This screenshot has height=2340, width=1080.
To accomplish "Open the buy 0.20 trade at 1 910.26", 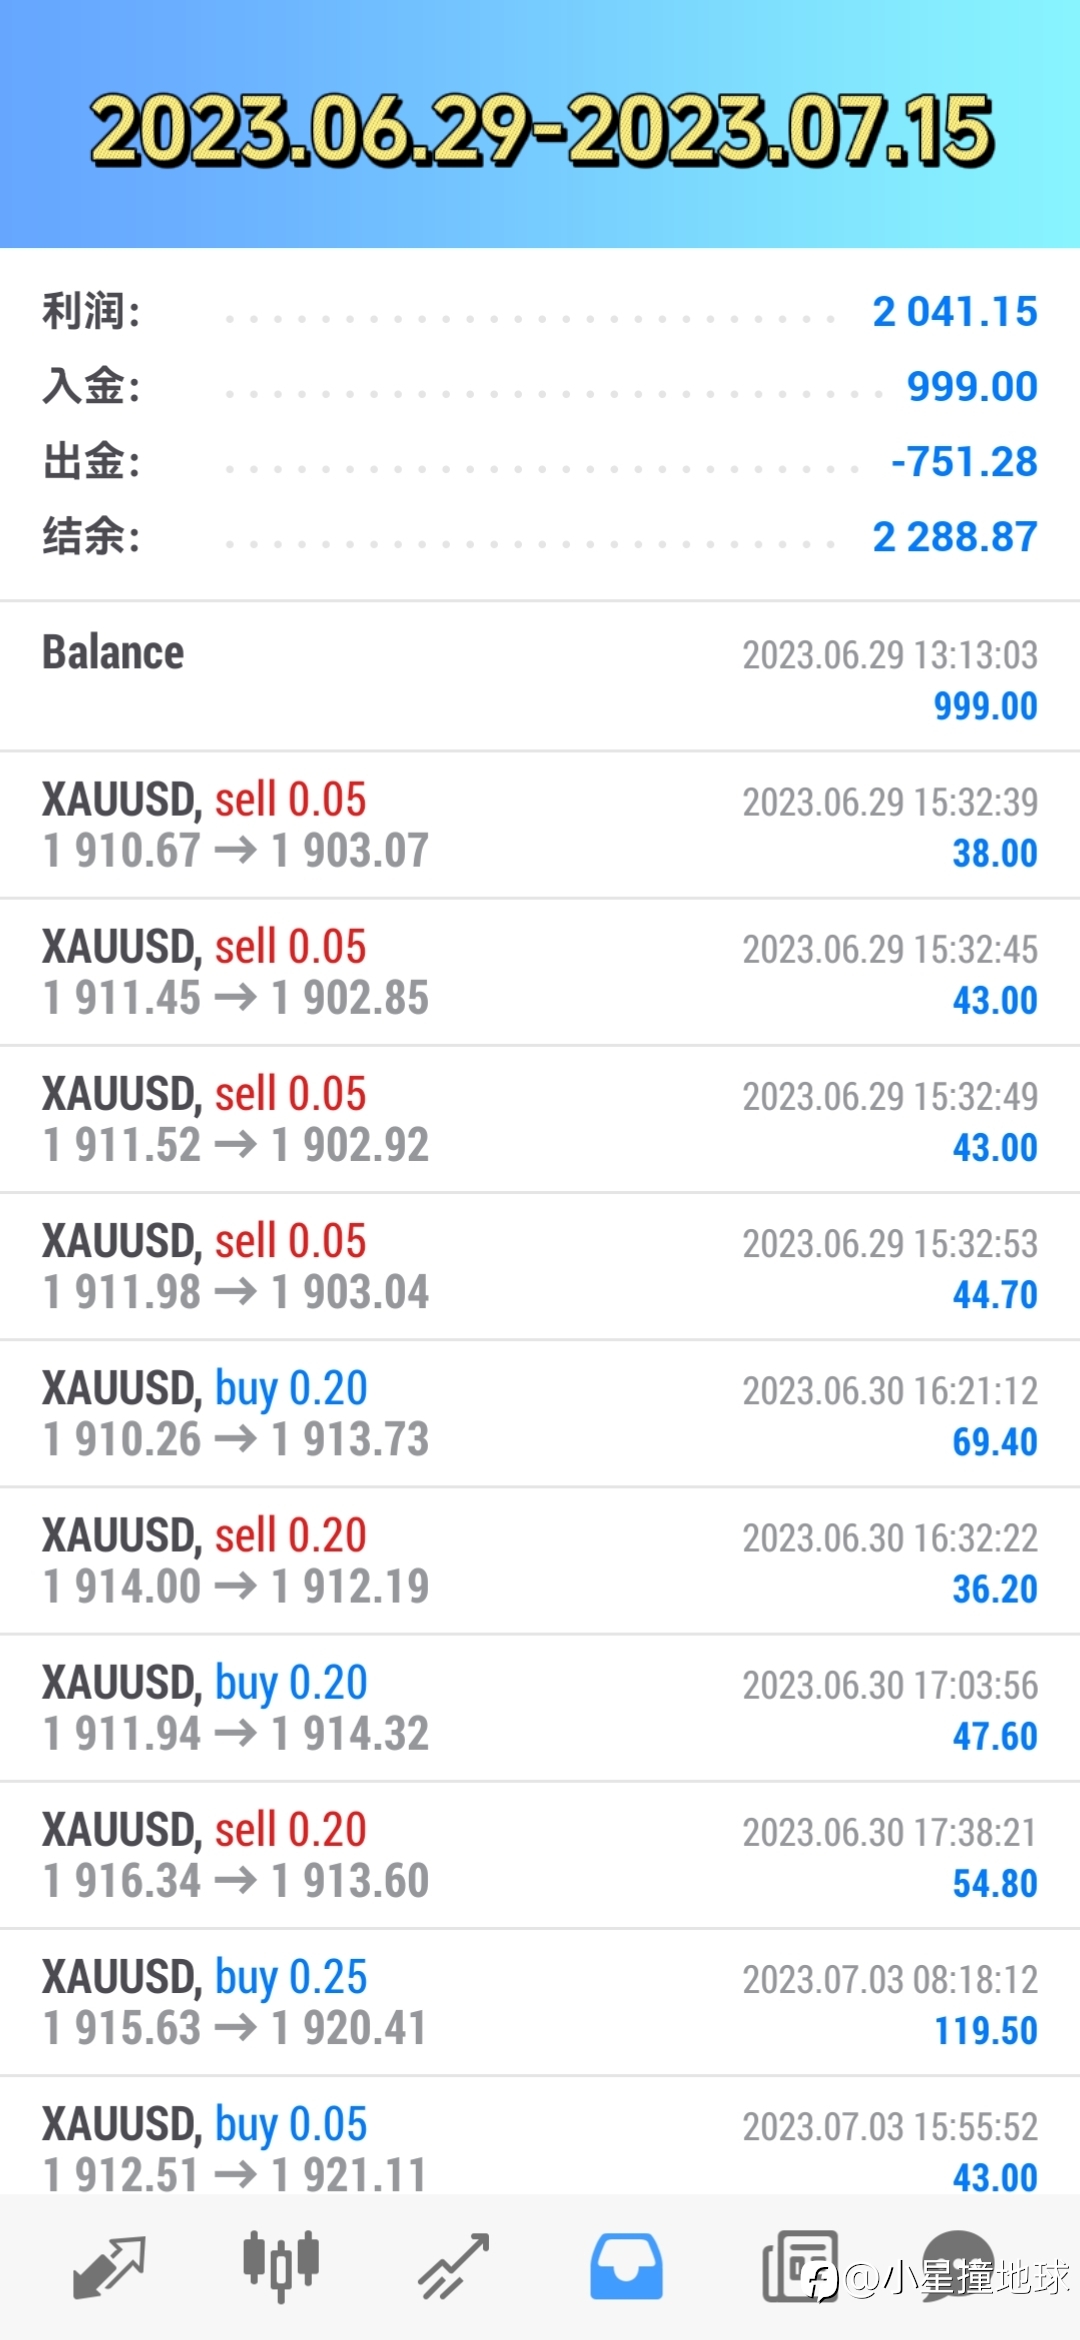I will (540, 1414).
